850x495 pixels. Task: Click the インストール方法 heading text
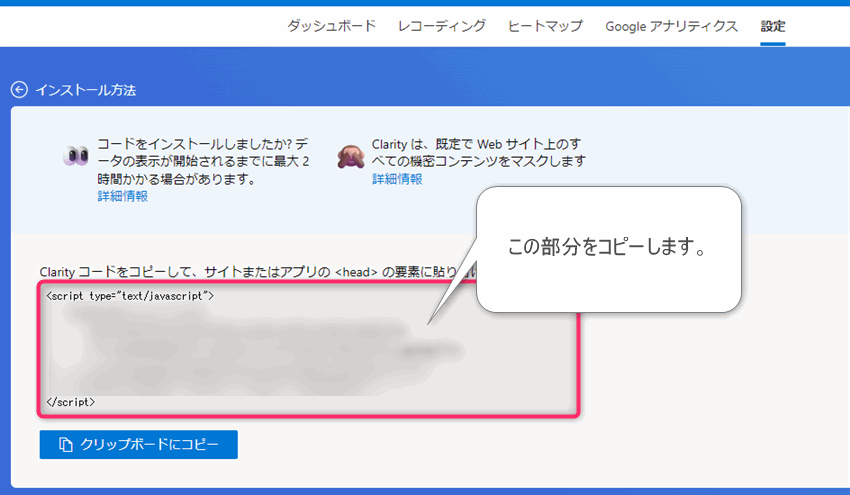click(86, 90)
